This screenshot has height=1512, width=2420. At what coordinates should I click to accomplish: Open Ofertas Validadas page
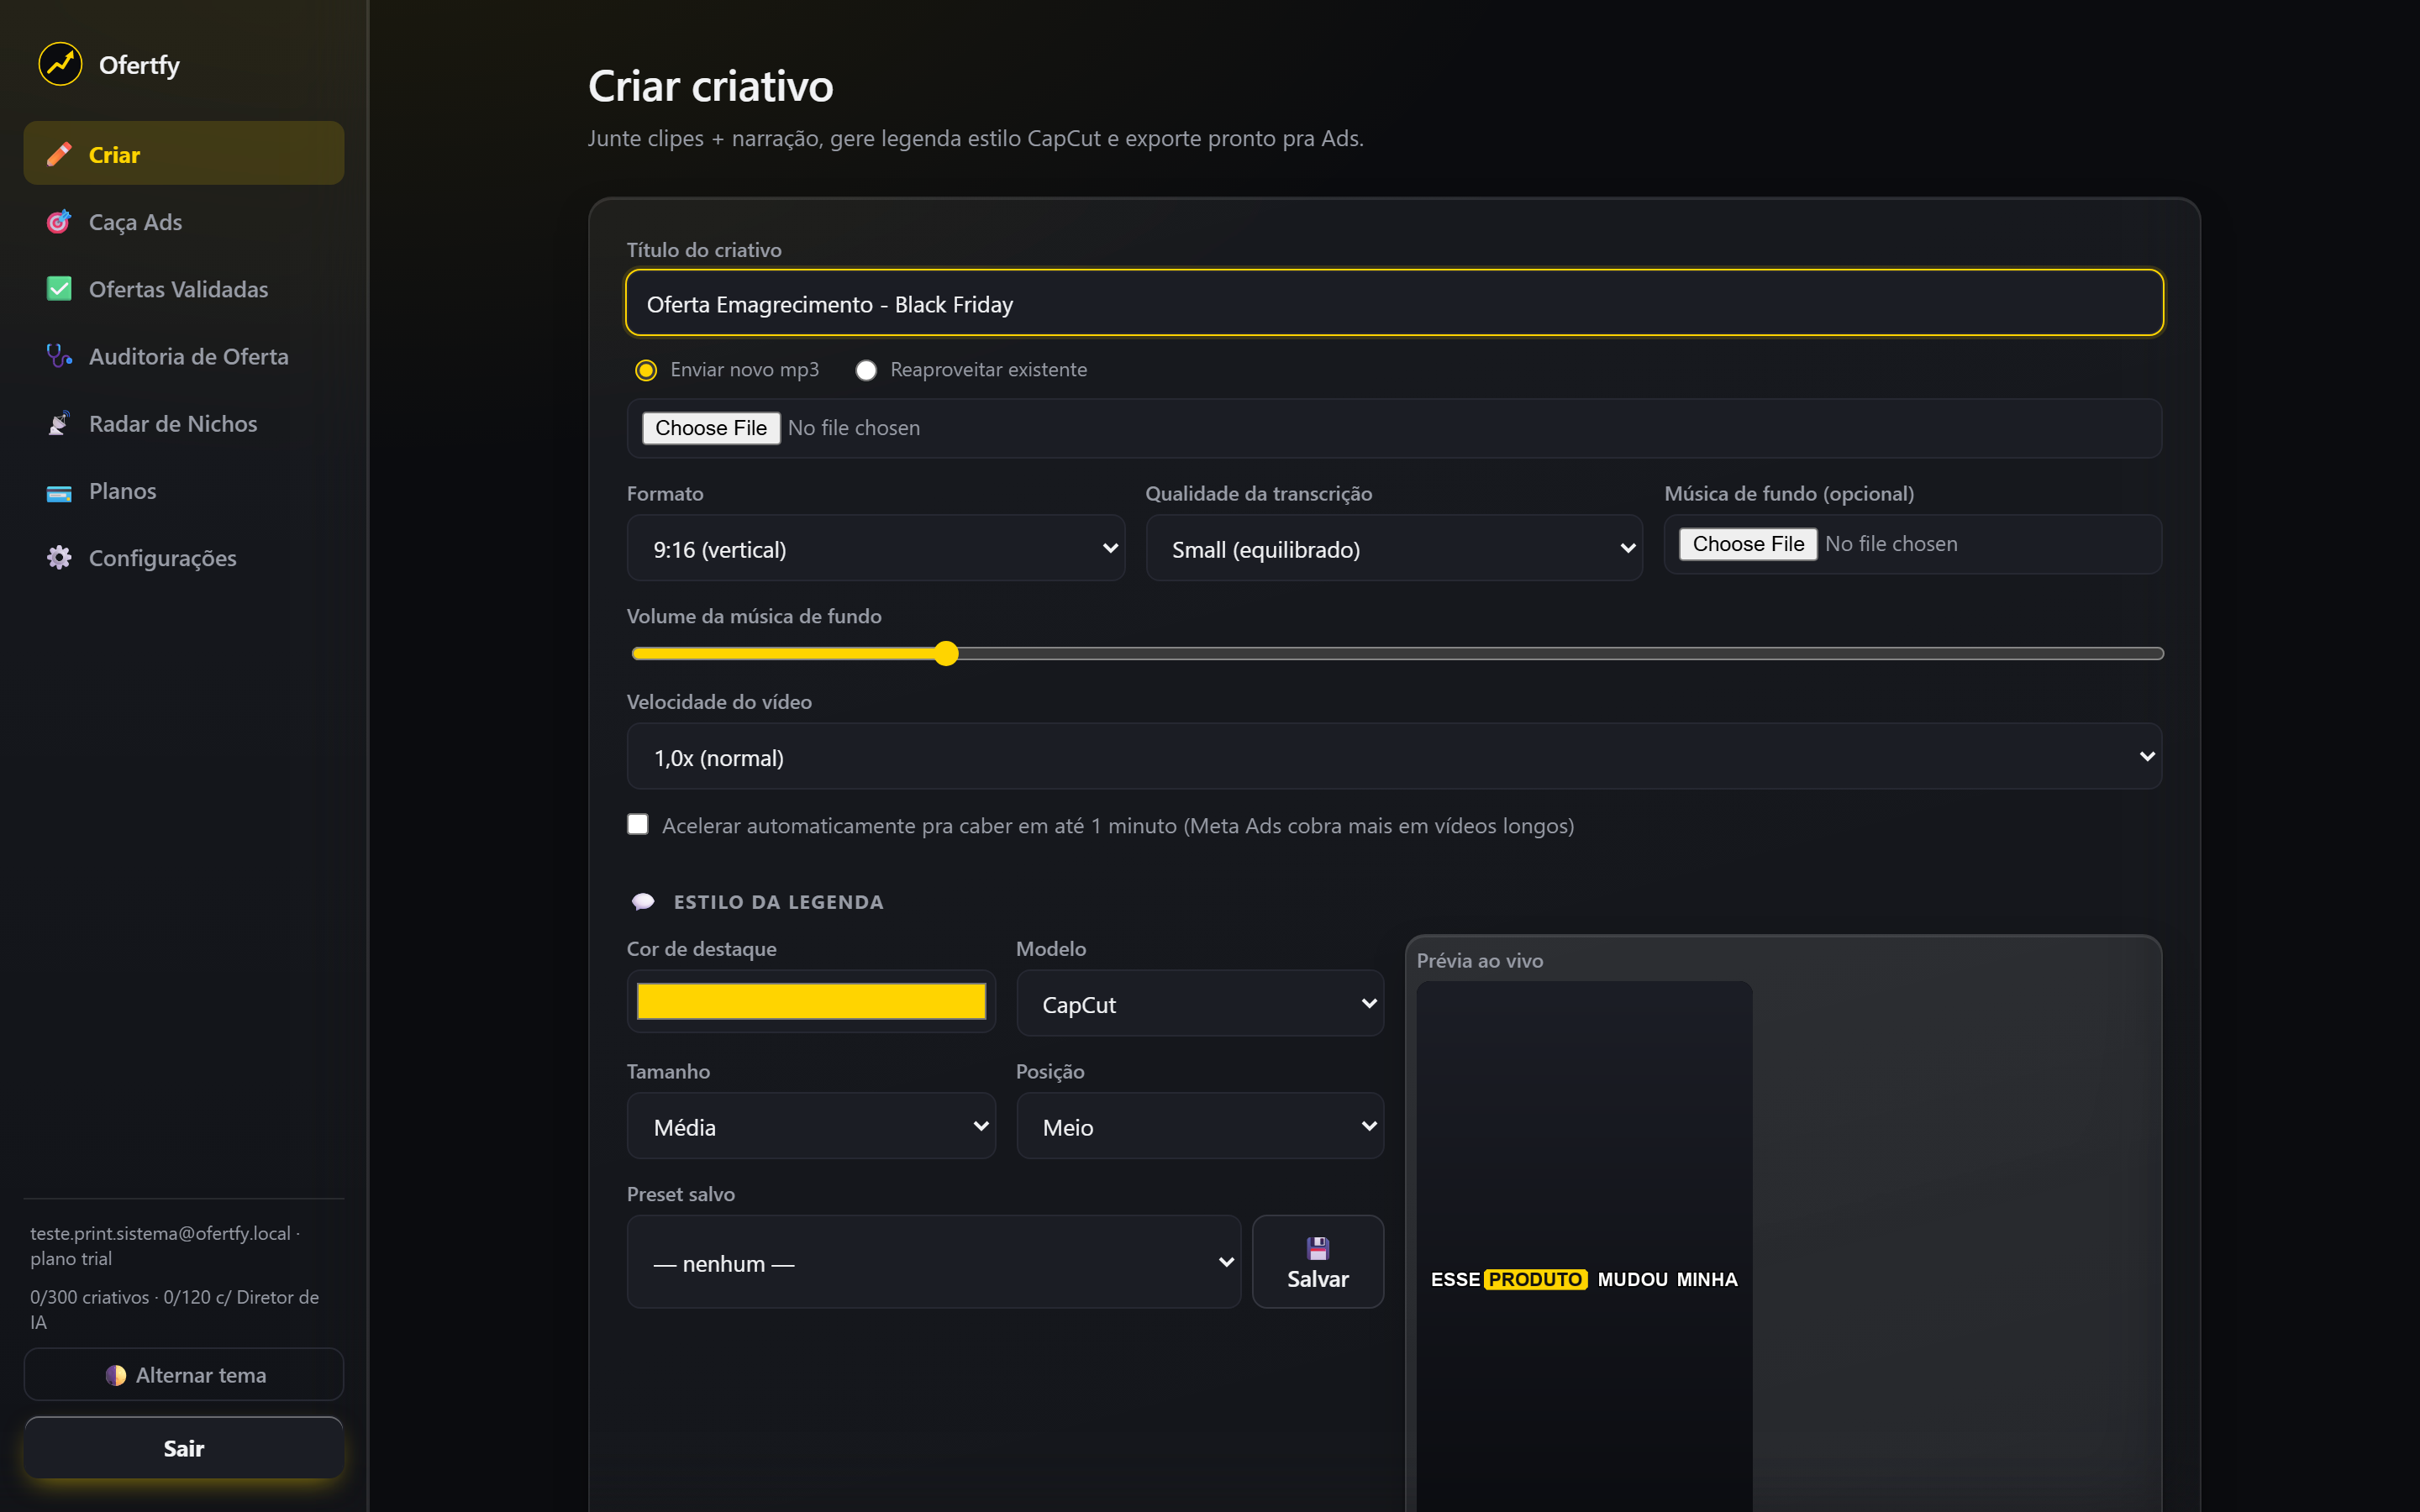[x=184, y=288]
